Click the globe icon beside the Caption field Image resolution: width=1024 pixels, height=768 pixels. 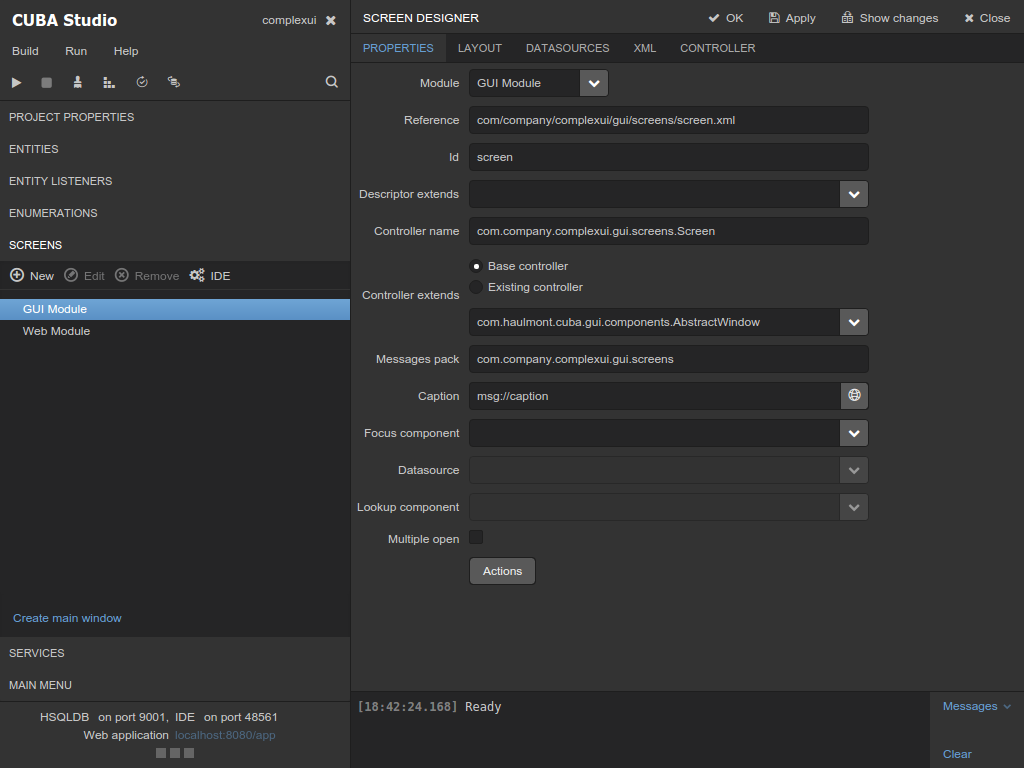coord(854,396)
